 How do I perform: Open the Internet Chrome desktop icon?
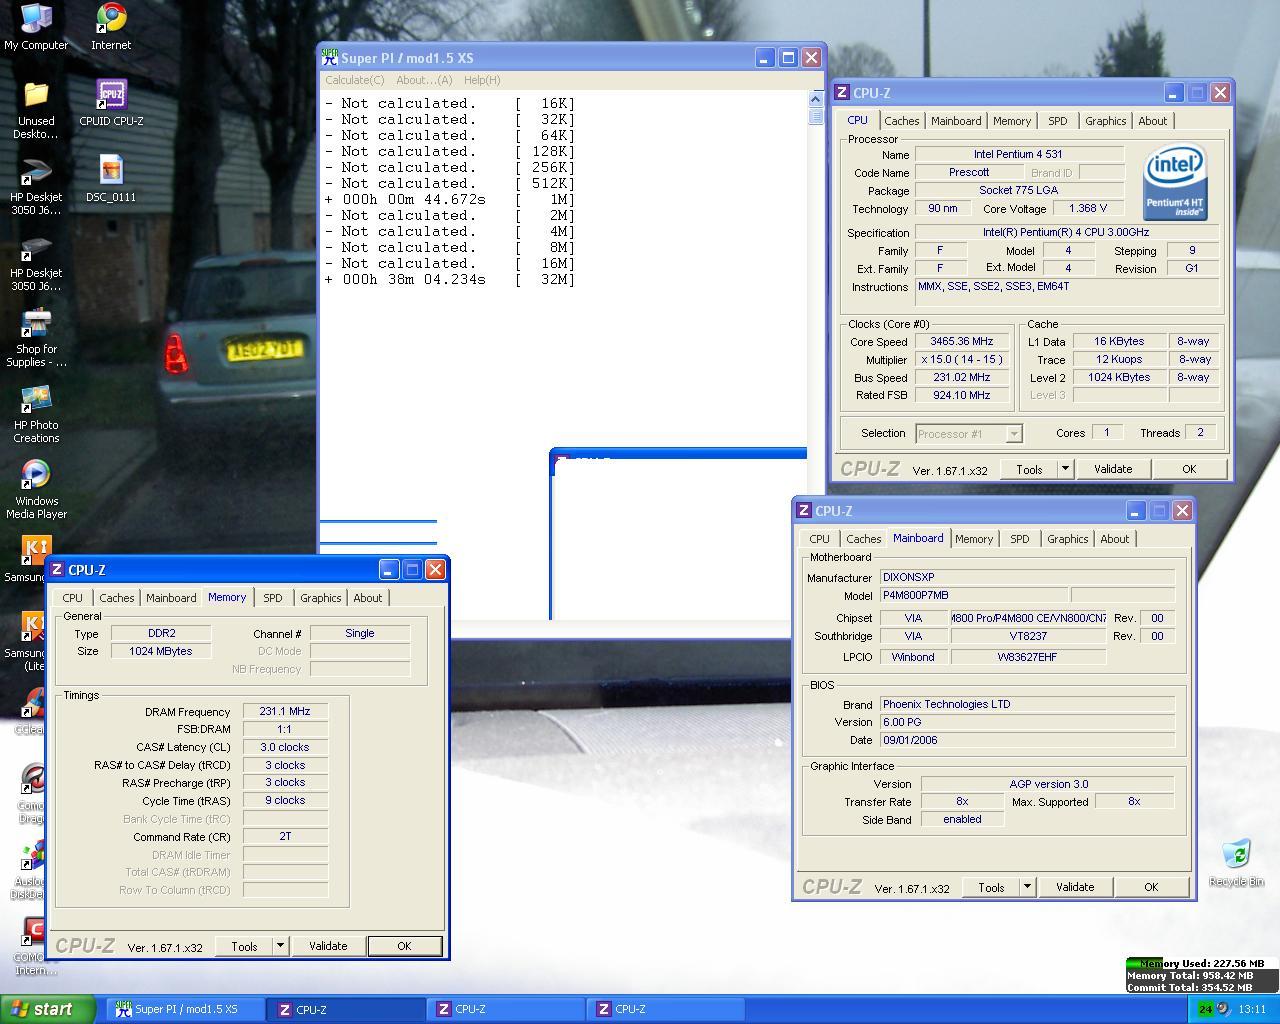click(x=111, y=27)
